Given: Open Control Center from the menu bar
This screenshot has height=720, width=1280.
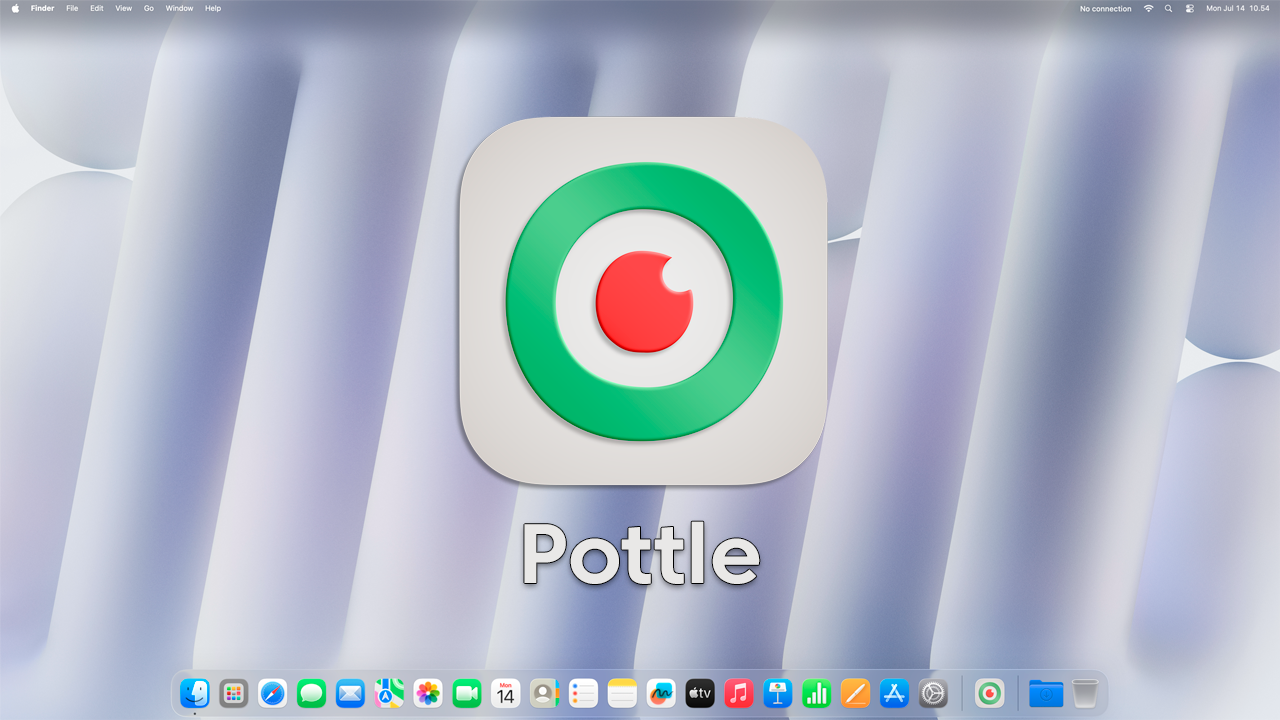Looking at the screenshot, I should point(1189,8).
